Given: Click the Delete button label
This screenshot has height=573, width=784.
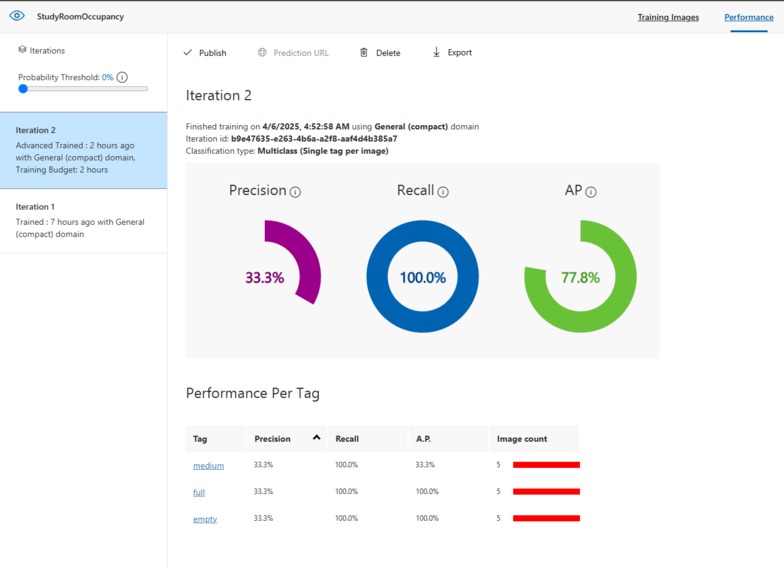Looking at the screenshot, I should (x=388, y=53).
